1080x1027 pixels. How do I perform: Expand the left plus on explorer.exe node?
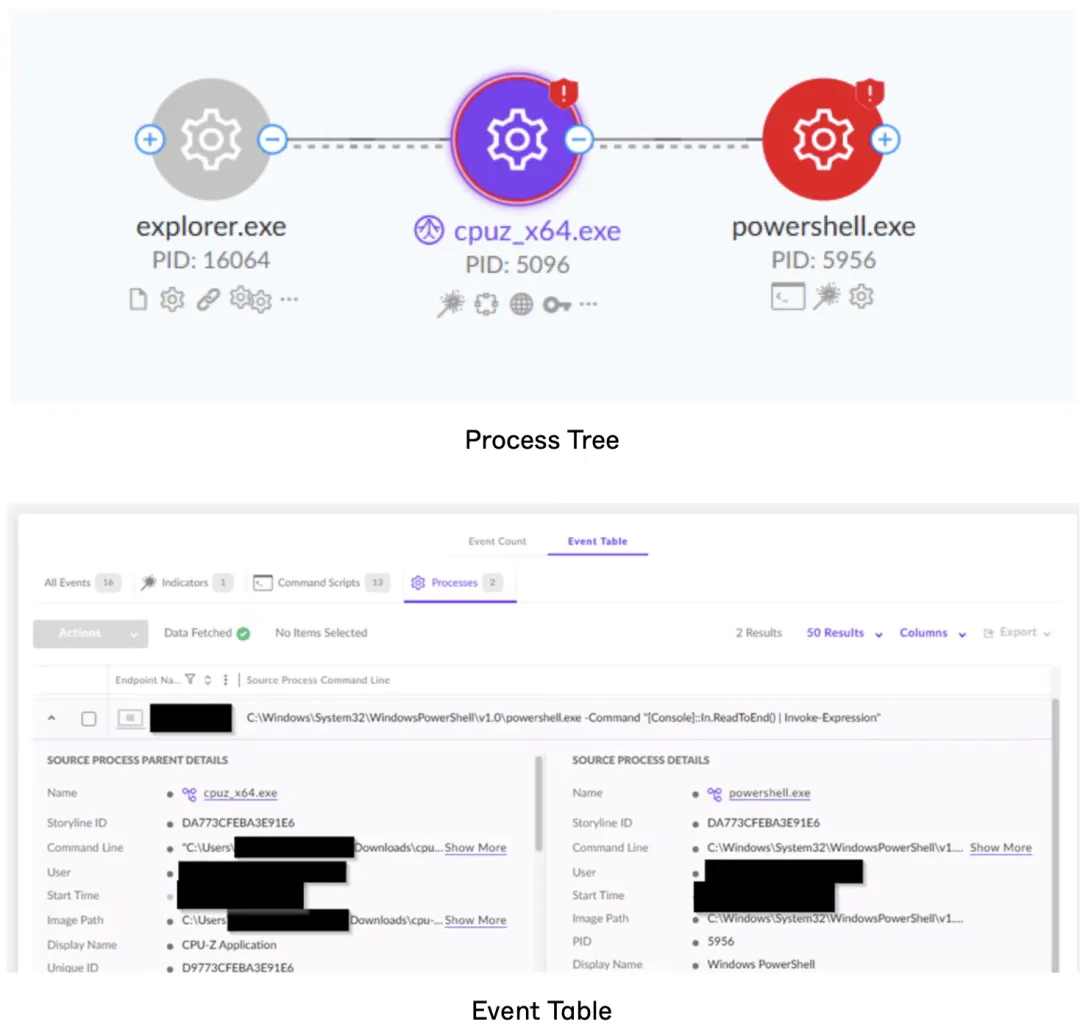(149, 139)
